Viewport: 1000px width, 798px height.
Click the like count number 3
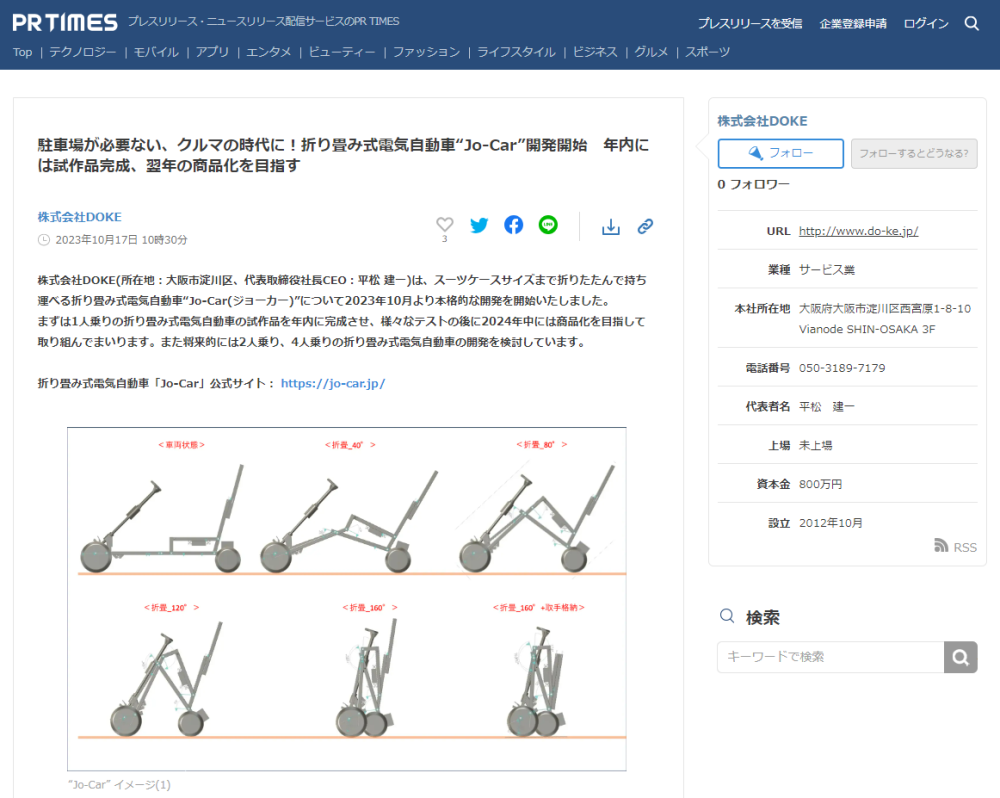(445, 239)
